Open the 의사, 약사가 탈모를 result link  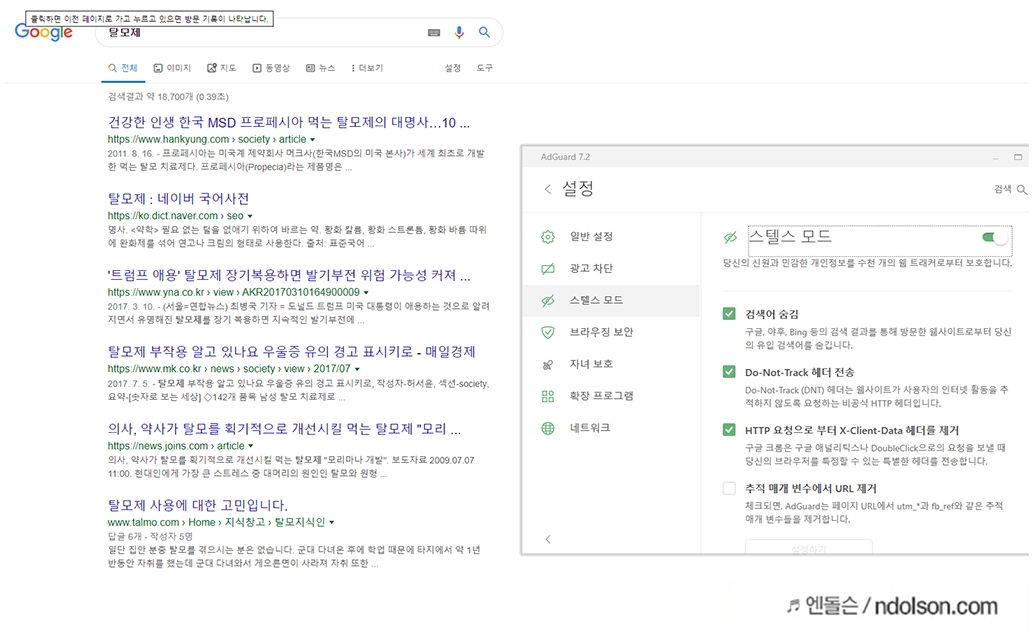[284, 429]
